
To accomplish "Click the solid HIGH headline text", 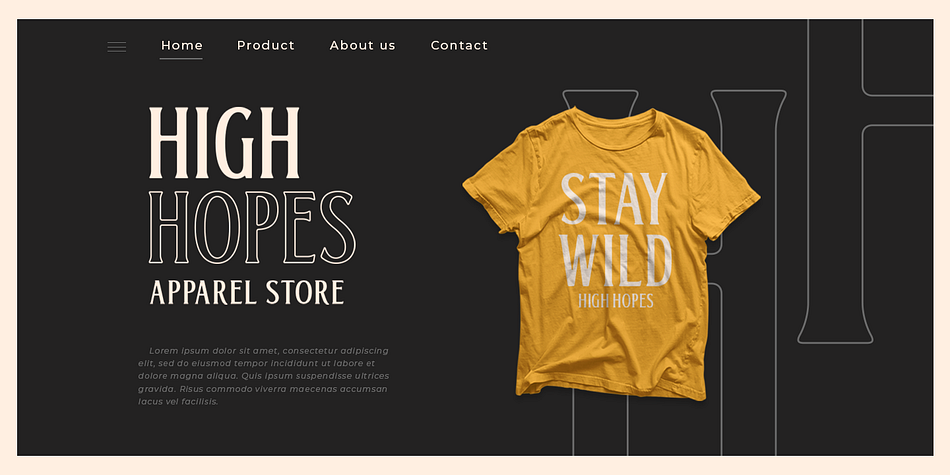I will pos(224,143).
